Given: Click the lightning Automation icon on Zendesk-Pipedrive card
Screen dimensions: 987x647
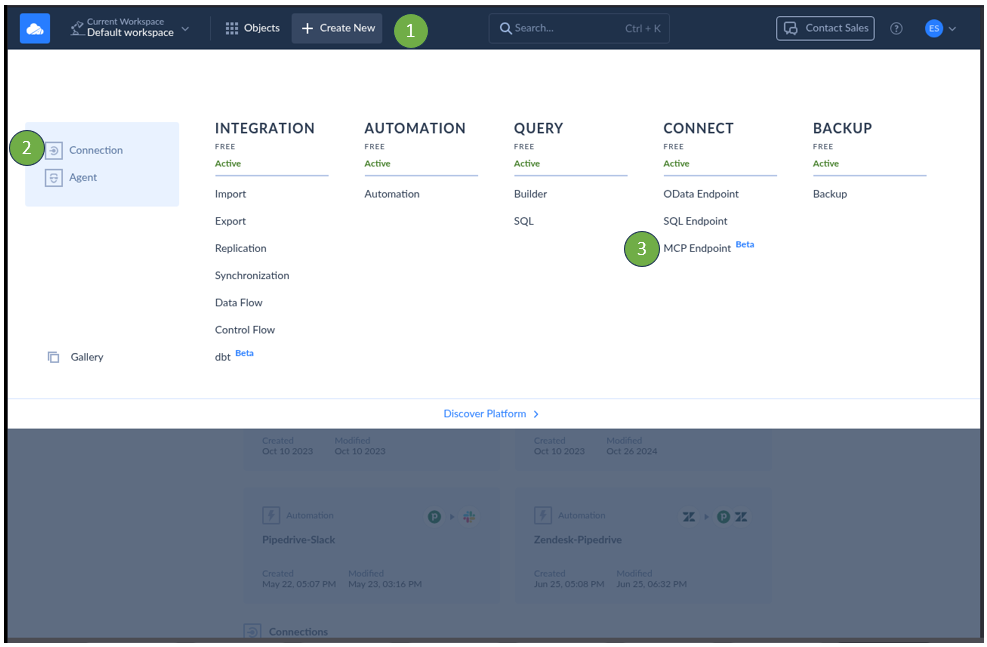Looking at the screenshot, I should 543,516.
